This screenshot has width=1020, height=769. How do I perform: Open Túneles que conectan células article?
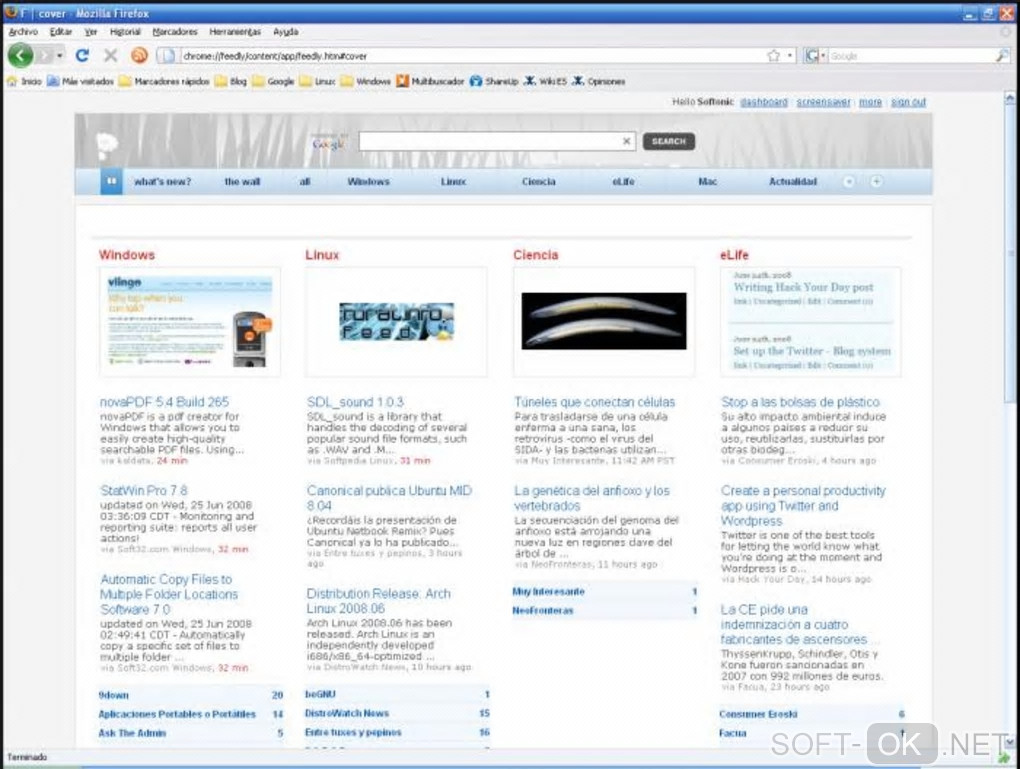(x=595, y=402)
